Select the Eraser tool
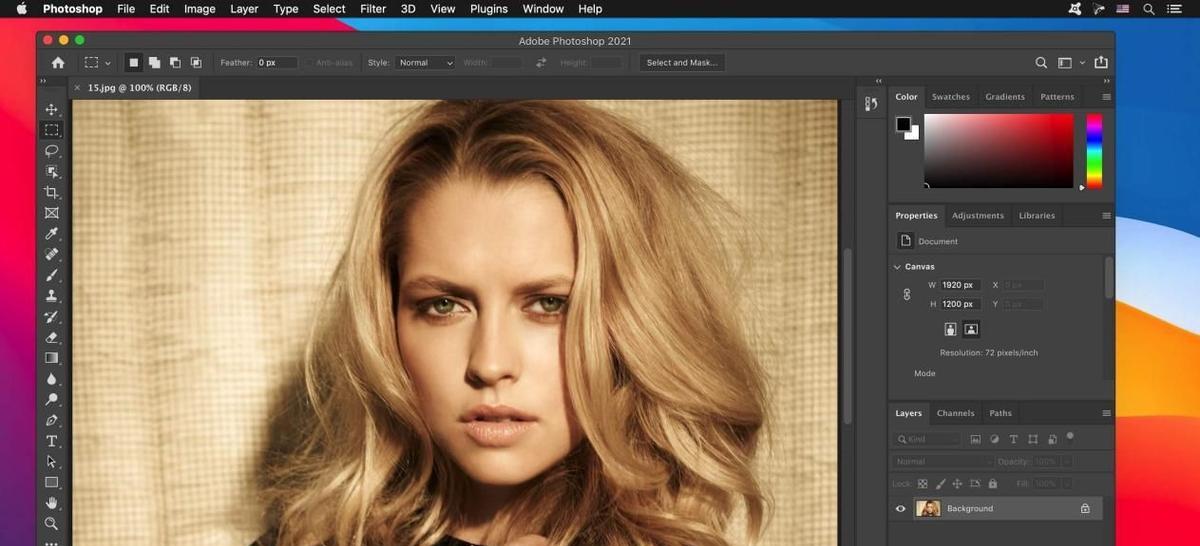Image resolution: width=1200 pixels, height=546 pixels. pos(52,337)
